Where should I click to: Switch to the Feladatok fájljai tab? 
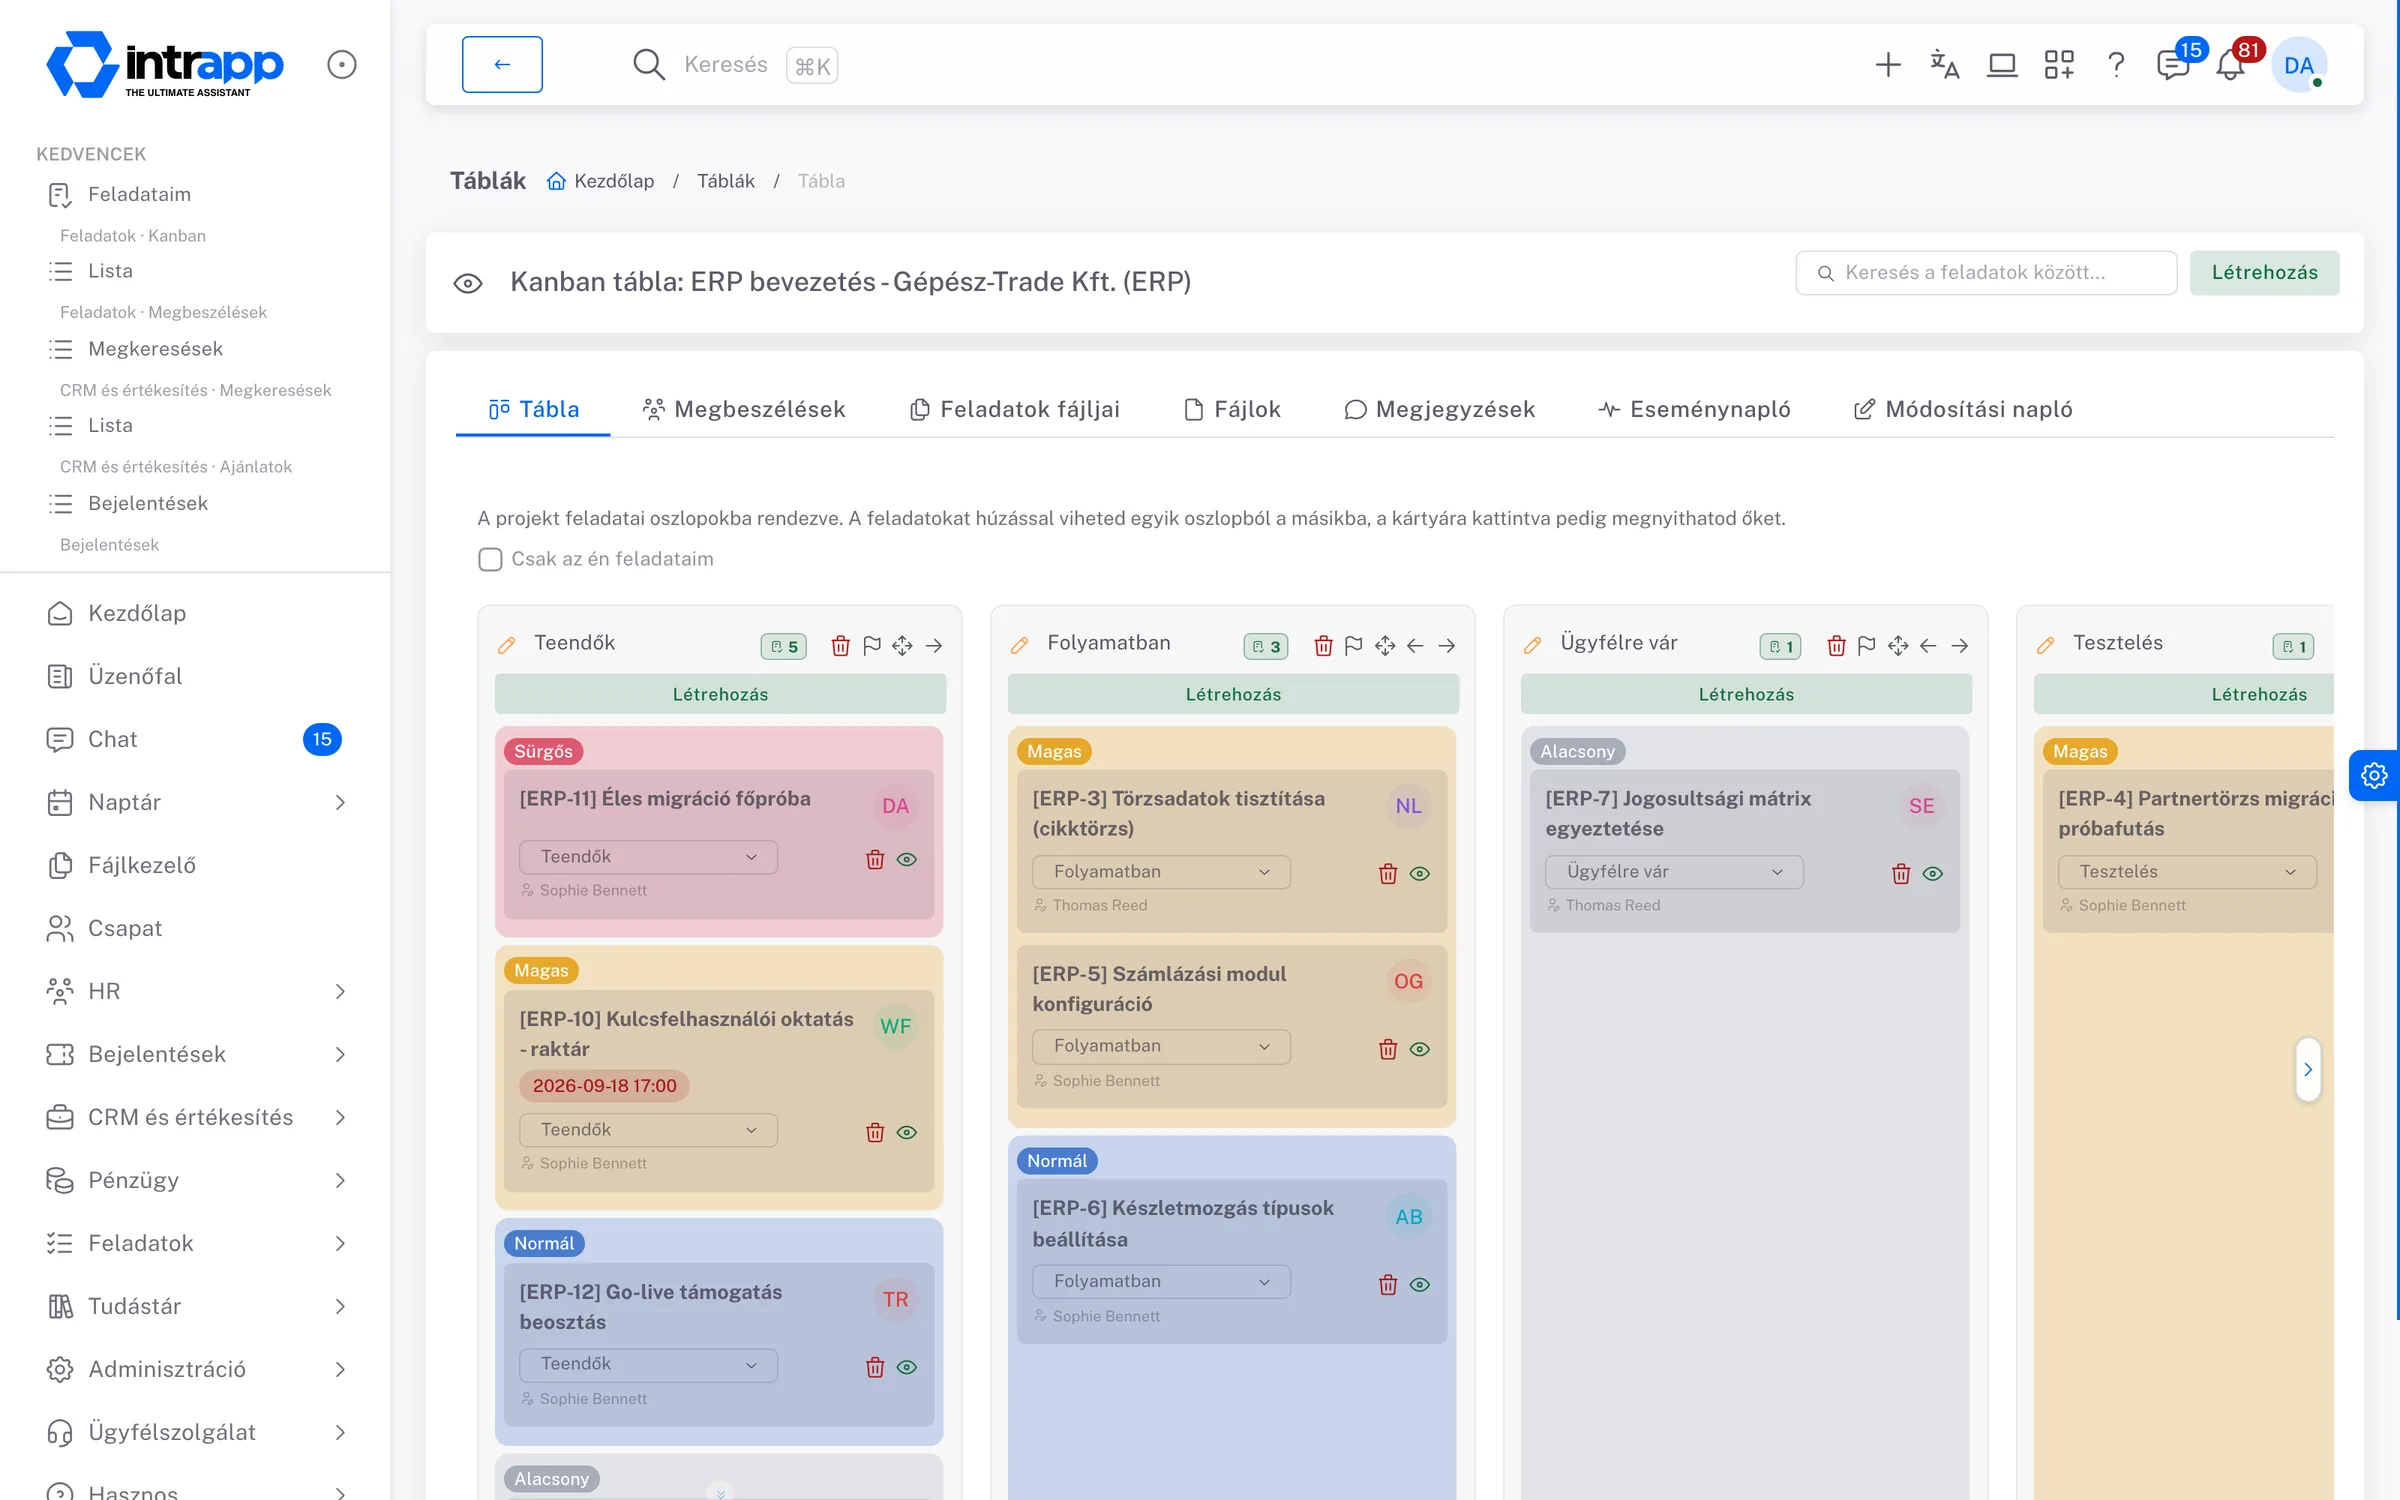[x=1014, y=409]
